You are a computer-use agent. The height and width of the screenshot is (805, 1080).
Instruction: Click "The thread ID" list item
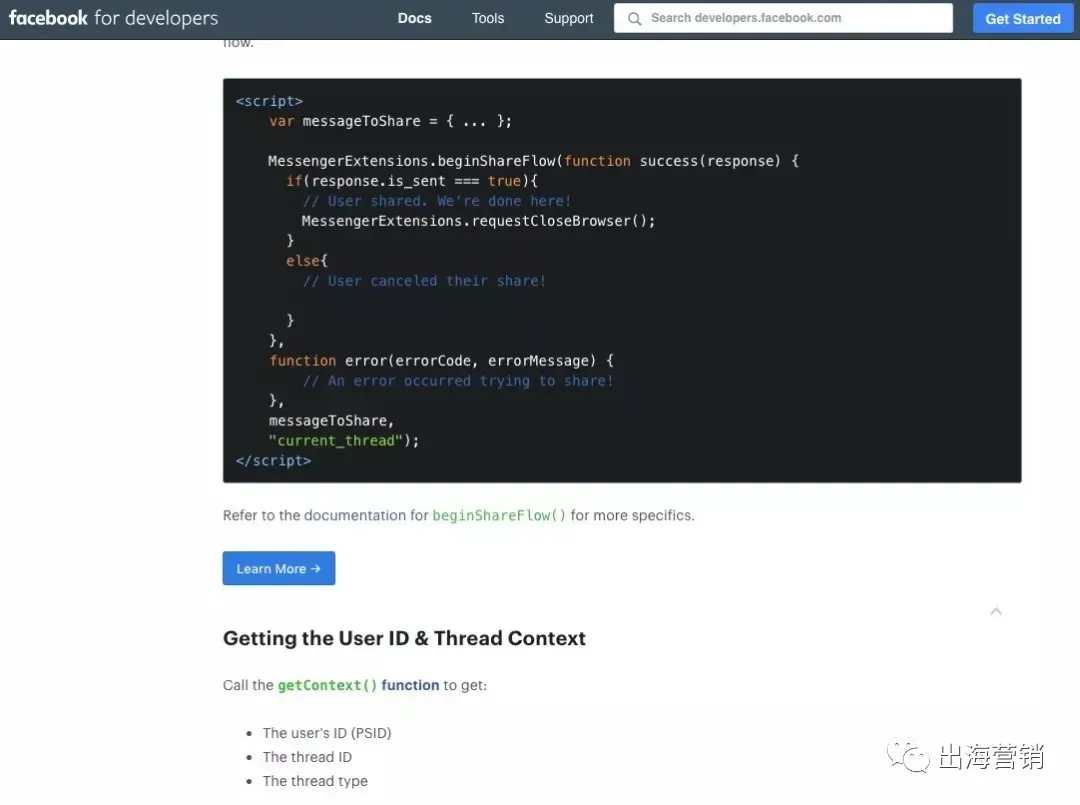pos(307,757)
